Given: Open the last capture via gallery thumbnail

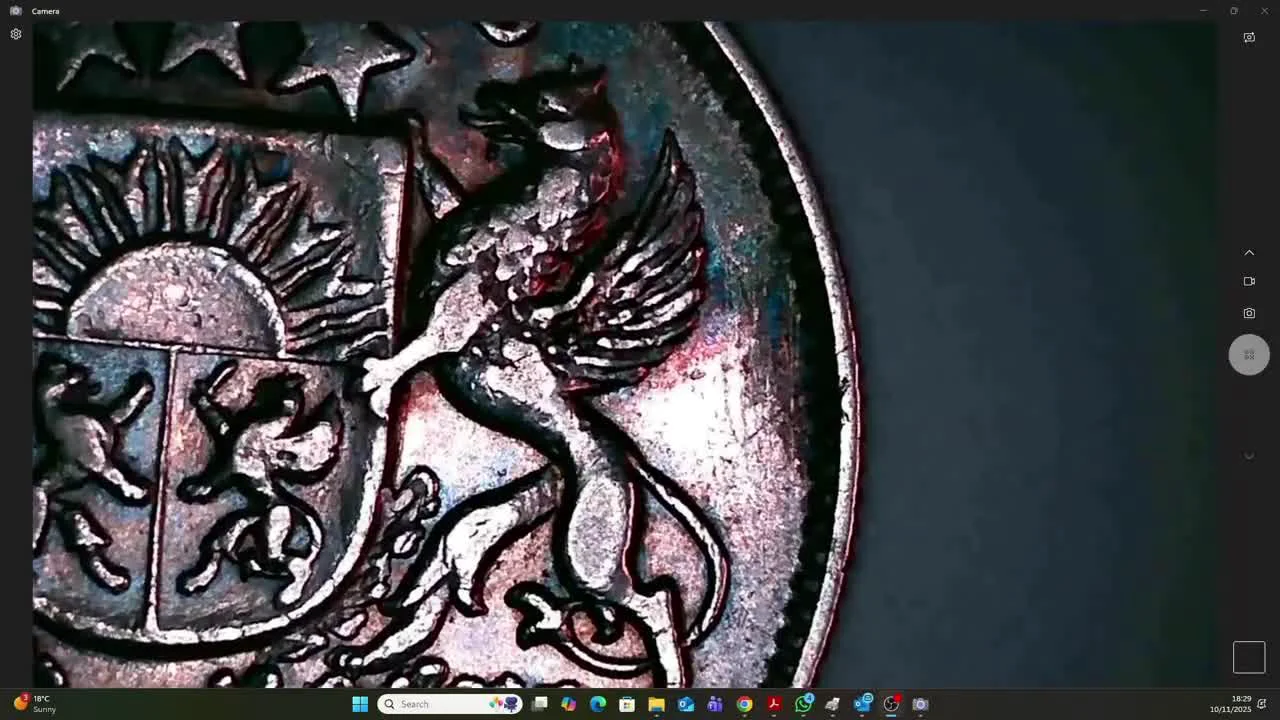Looking at the screenshot, I should [x=1249, y=657].
